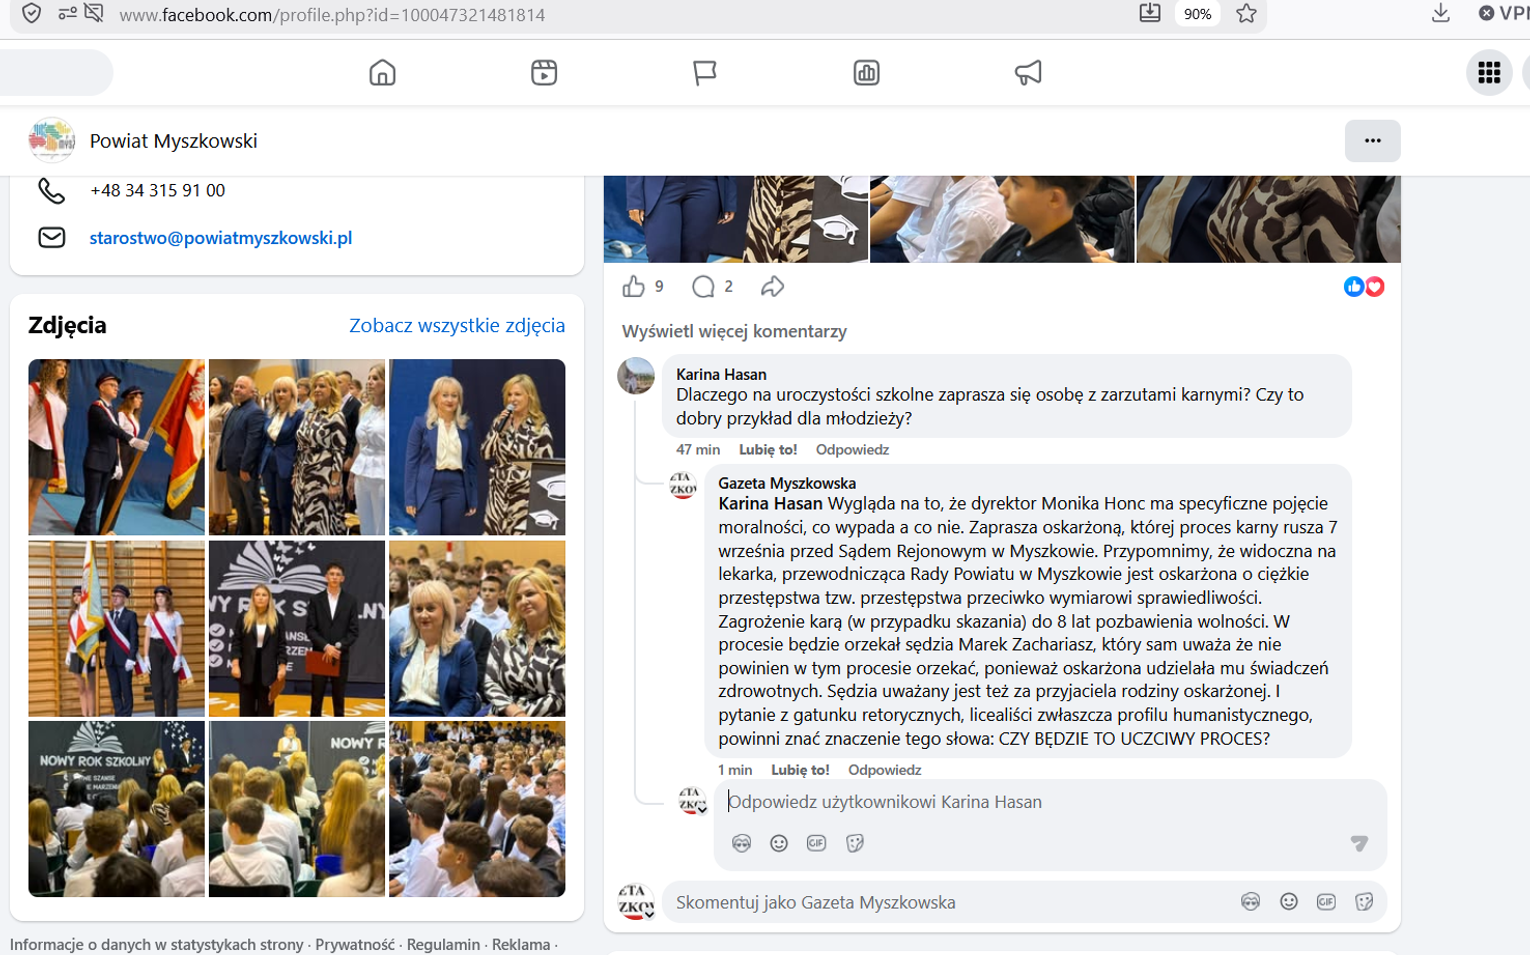Screen dimensions: 1530x955
Task: Open the insights chart icon
Action: coord(866,73)
